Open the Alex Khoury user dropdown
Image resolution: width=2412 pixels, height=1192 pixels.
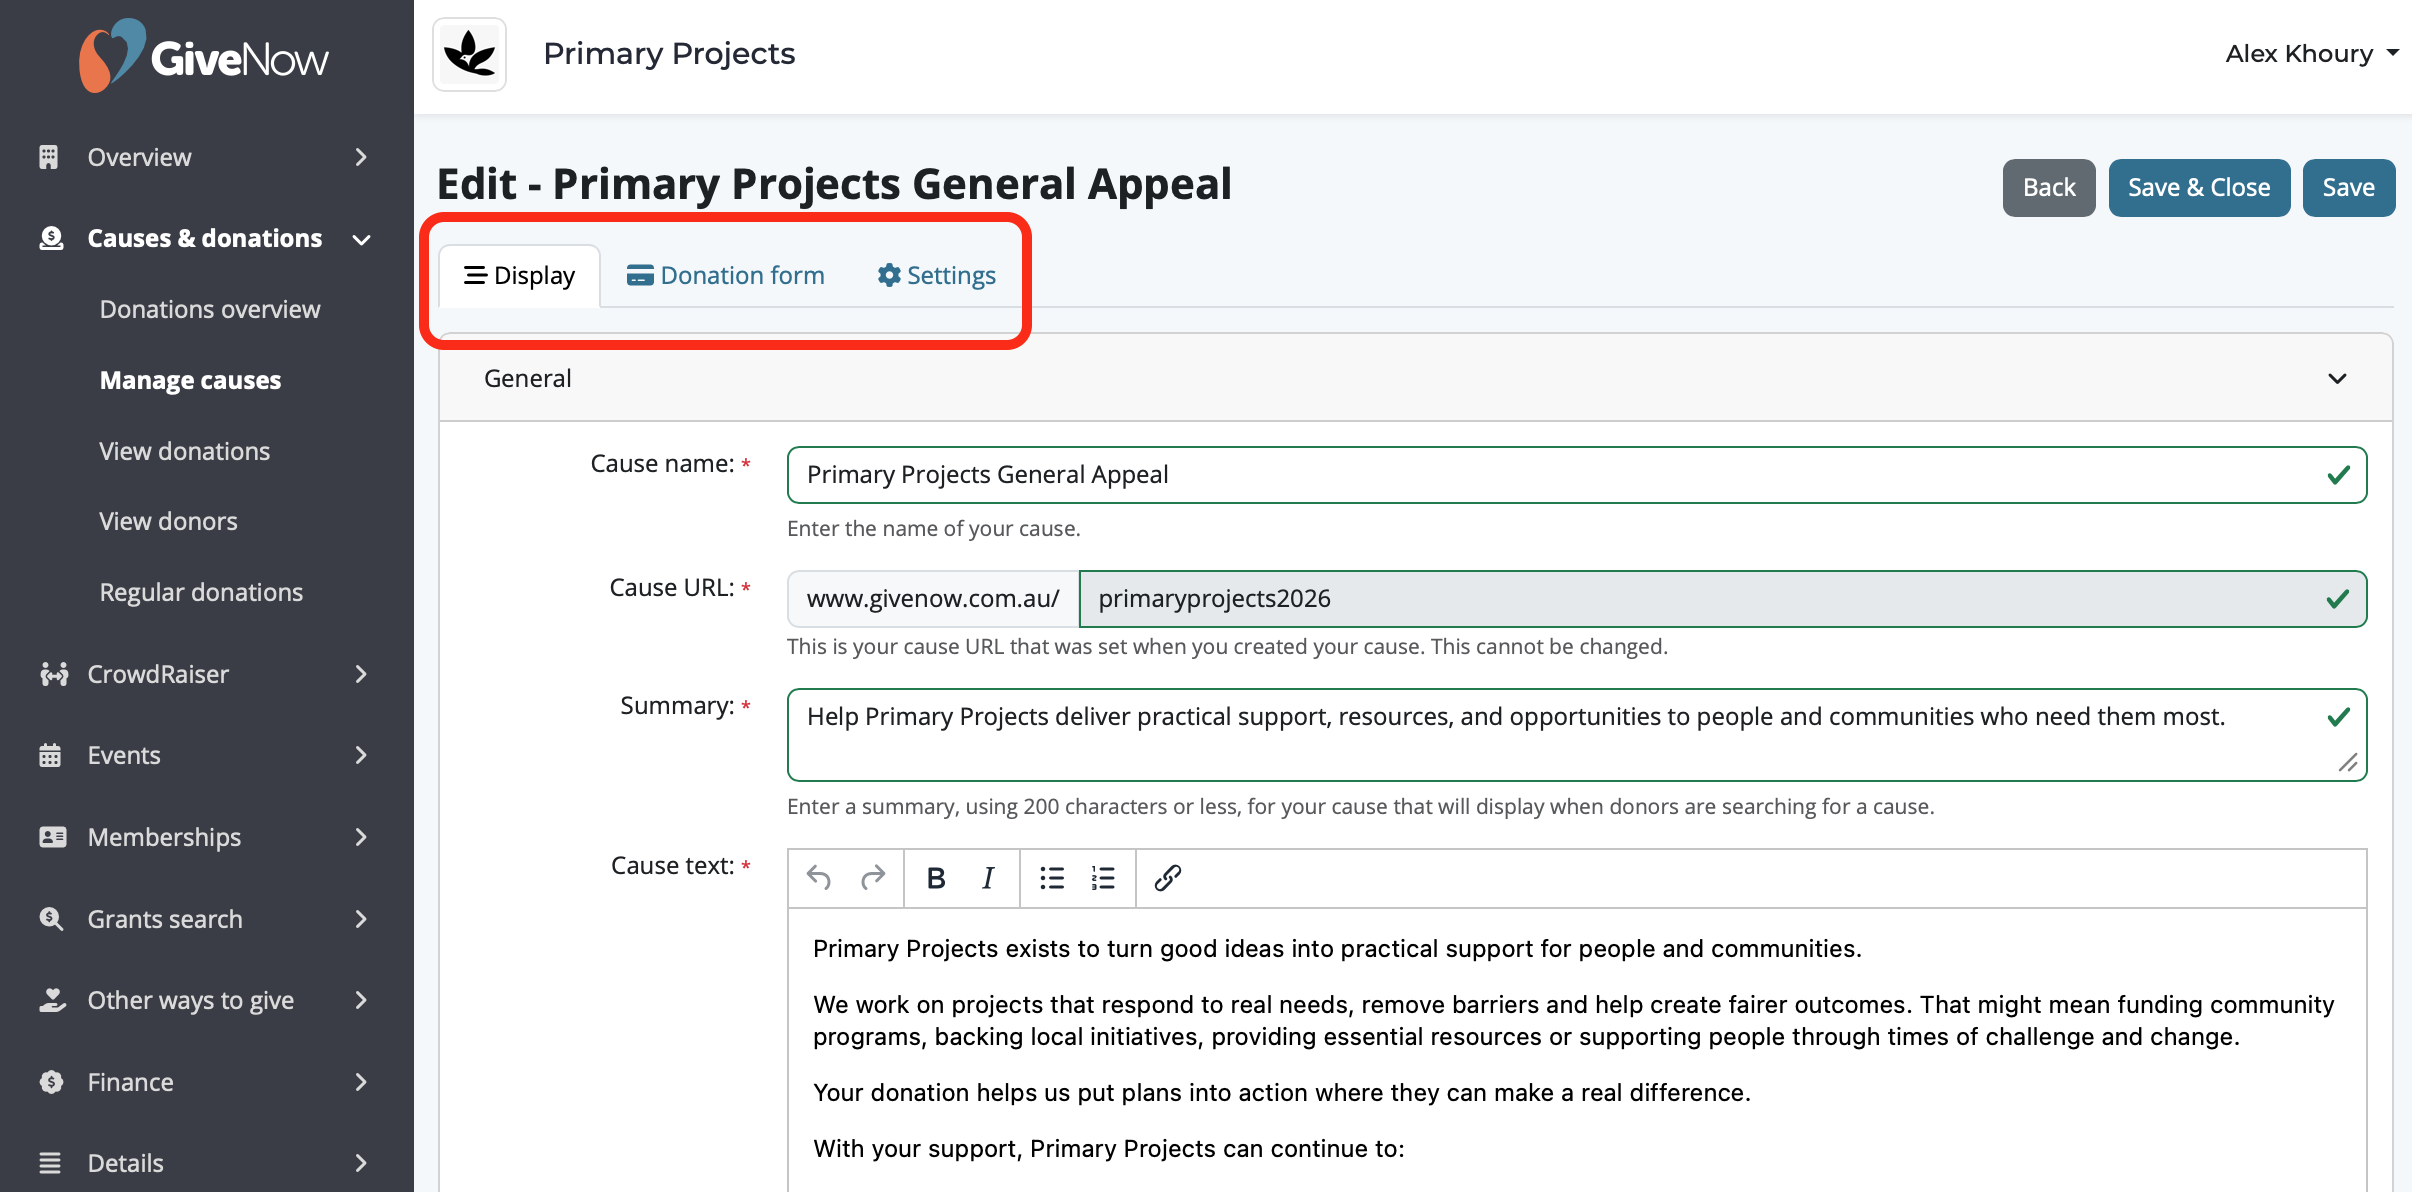2311,54
